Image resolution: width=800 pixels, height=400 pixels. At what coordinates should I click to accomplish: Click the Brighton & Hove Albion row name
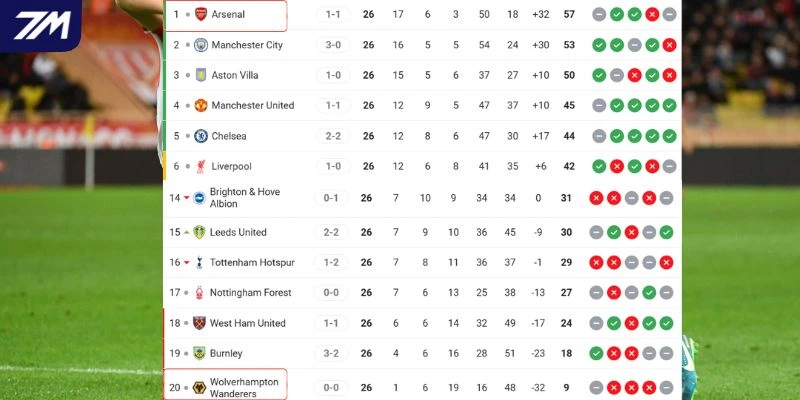point(244,197)
